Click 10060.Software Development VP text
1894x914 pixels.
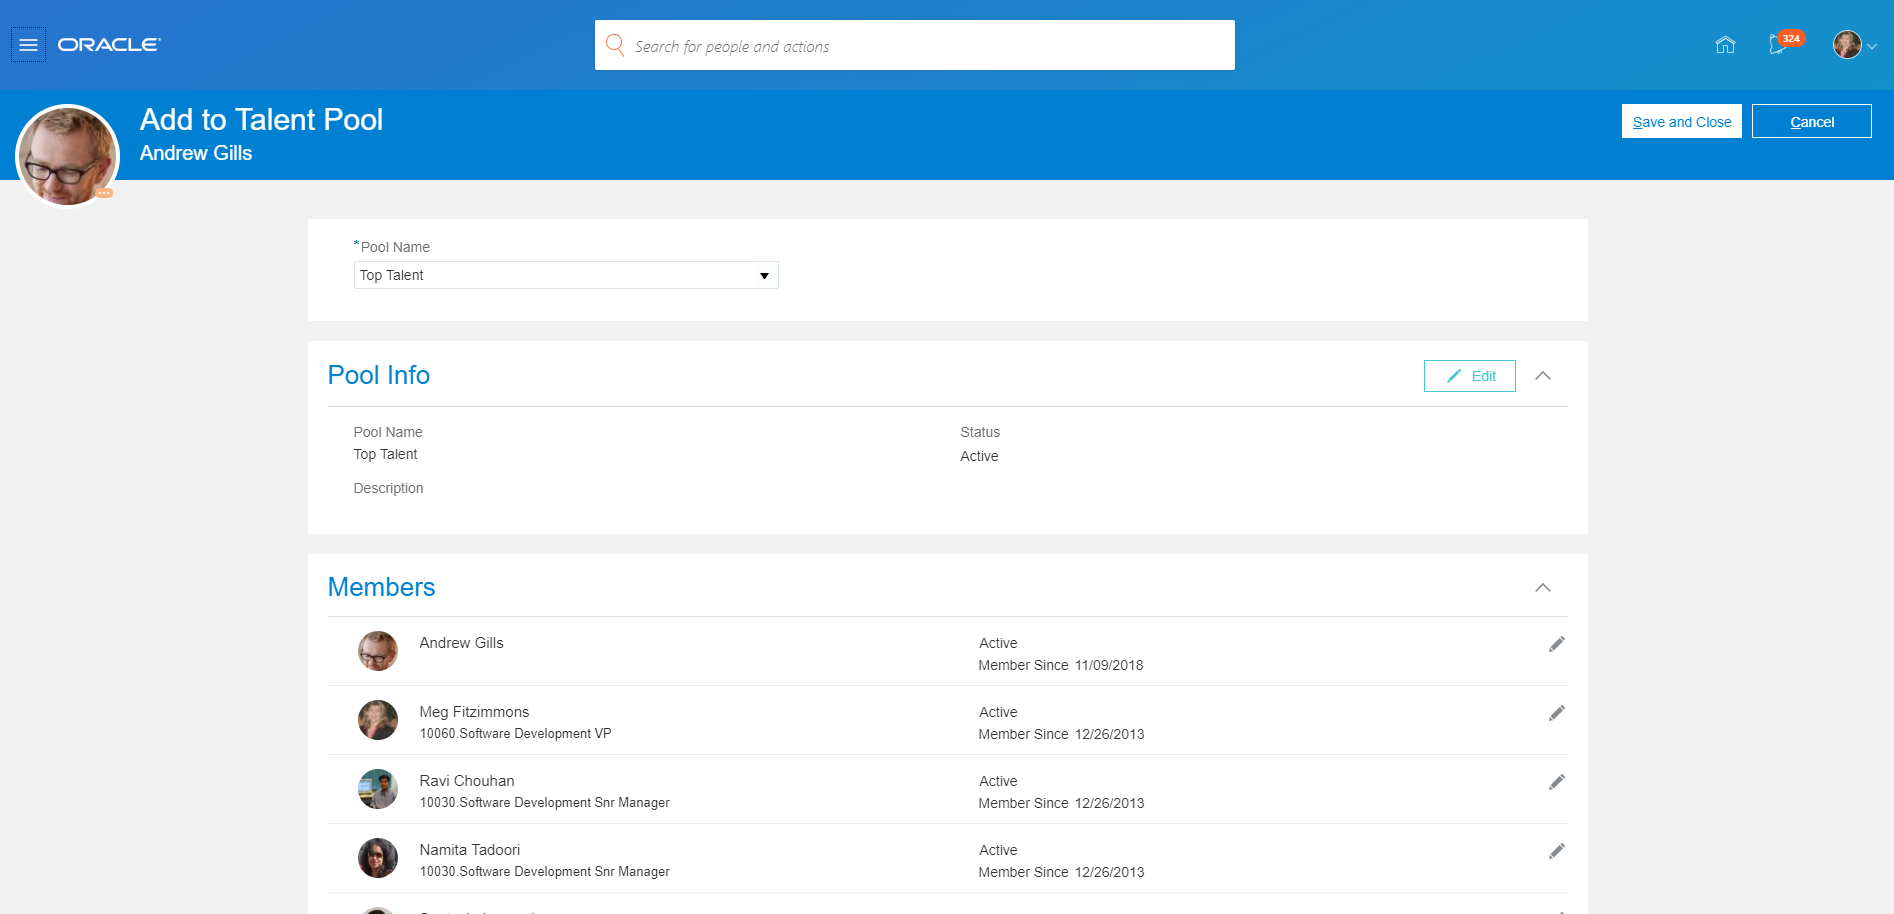tap(515, 734)
